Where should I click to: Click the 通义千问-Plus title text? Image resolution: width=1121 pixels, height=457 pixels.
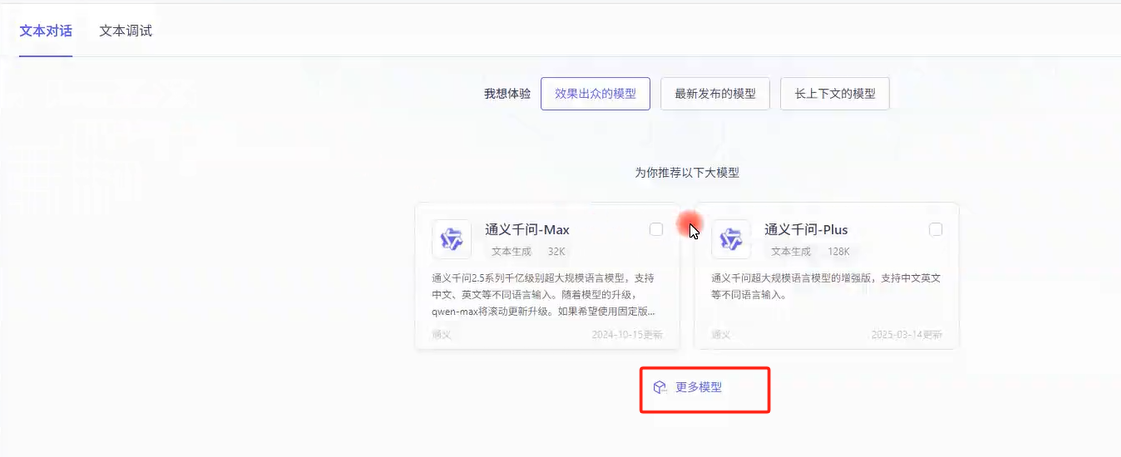point(806,230)
